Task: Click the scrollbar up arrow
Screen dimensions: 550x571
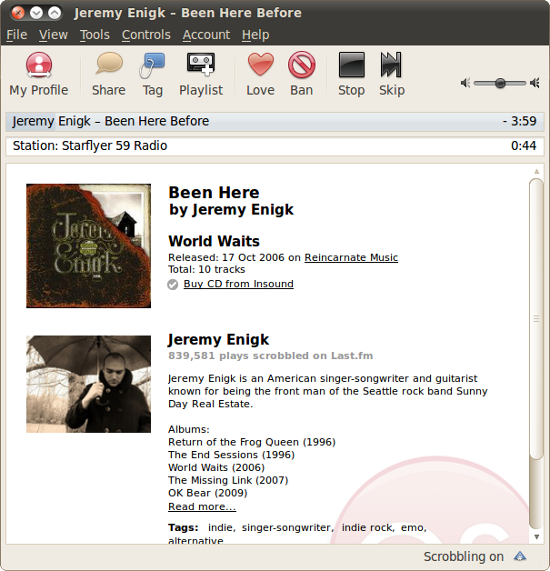Action: point(536,171)
